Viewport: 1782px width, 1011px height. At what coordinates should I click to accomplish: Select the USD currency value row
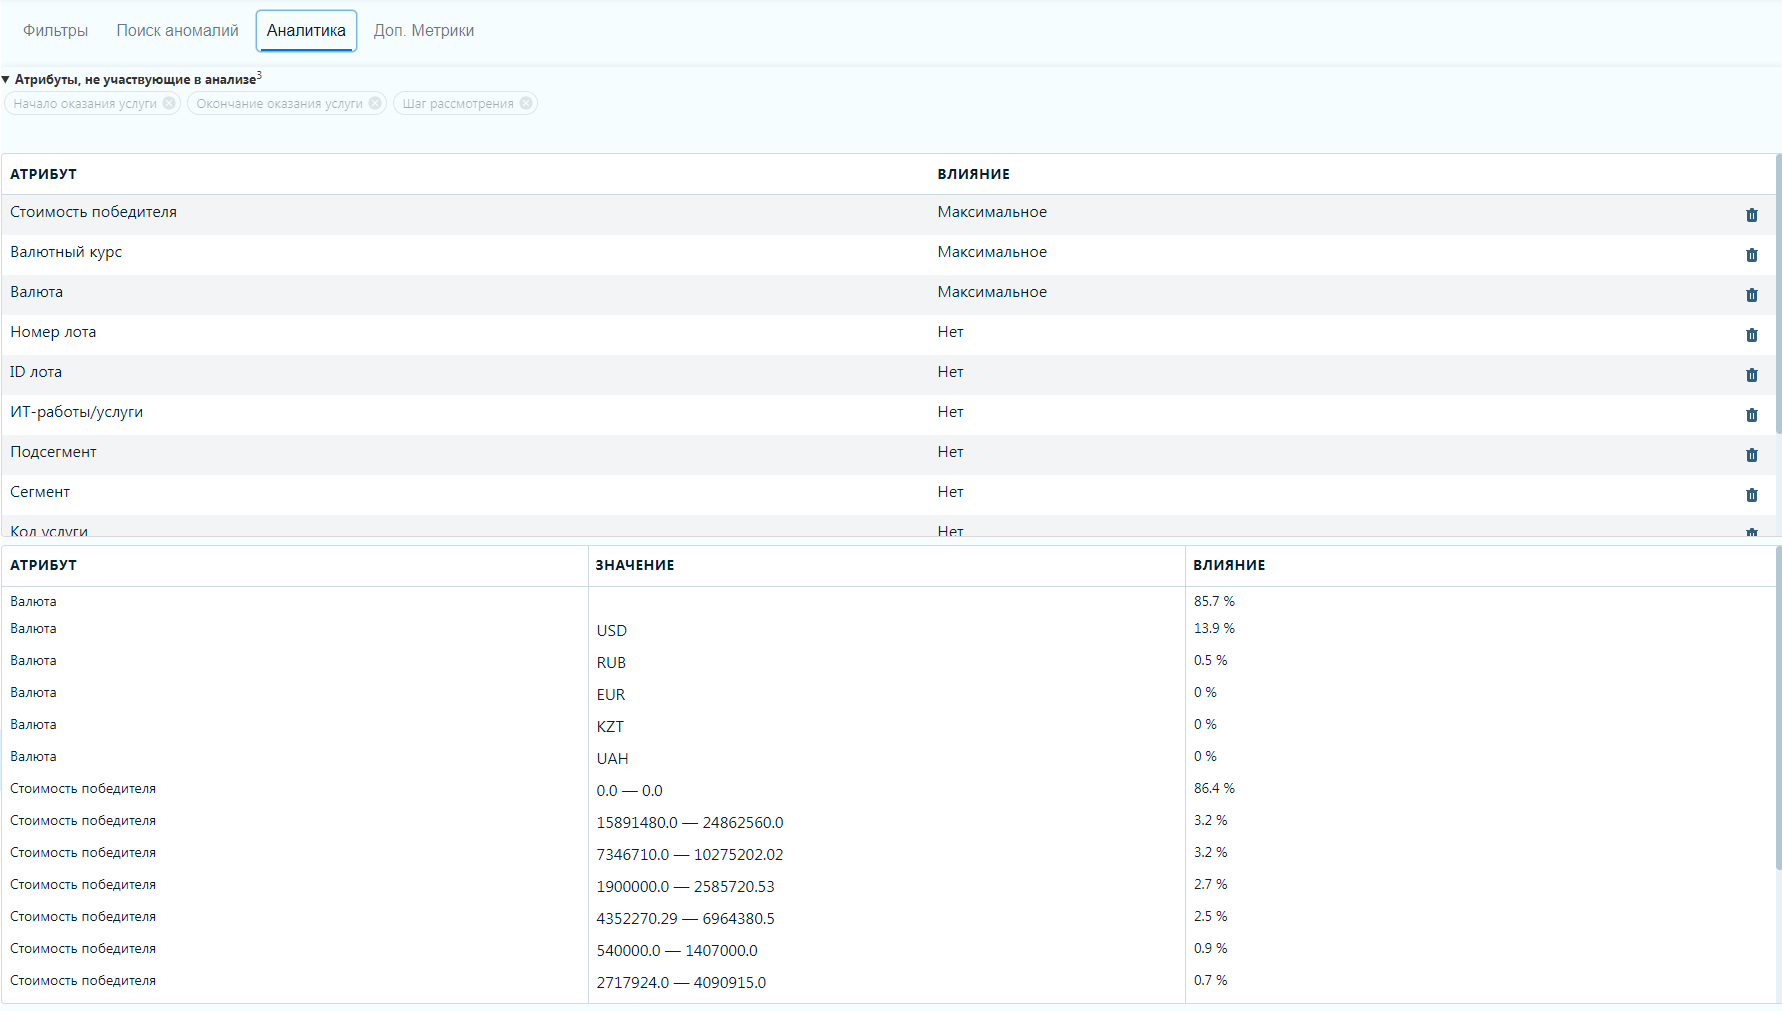click(x=612, y=630)
